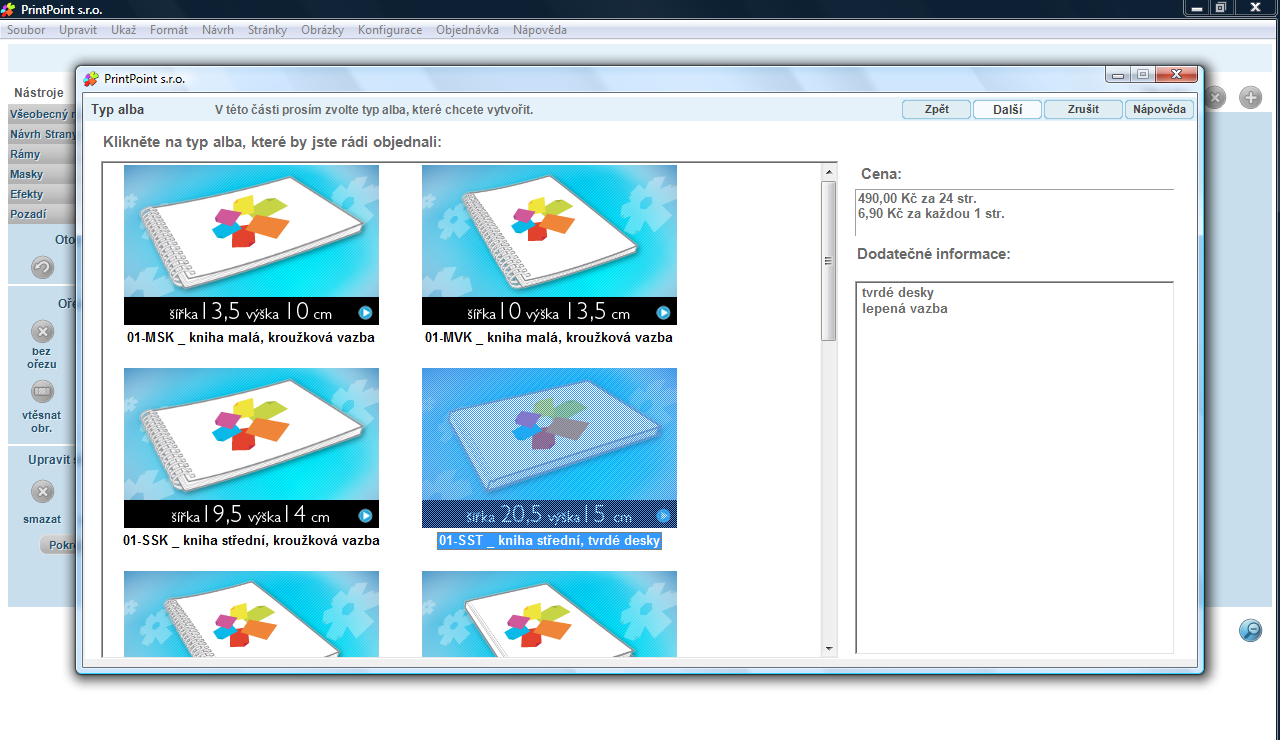Click the Nápověda button in the dialog

(1159, 109)
